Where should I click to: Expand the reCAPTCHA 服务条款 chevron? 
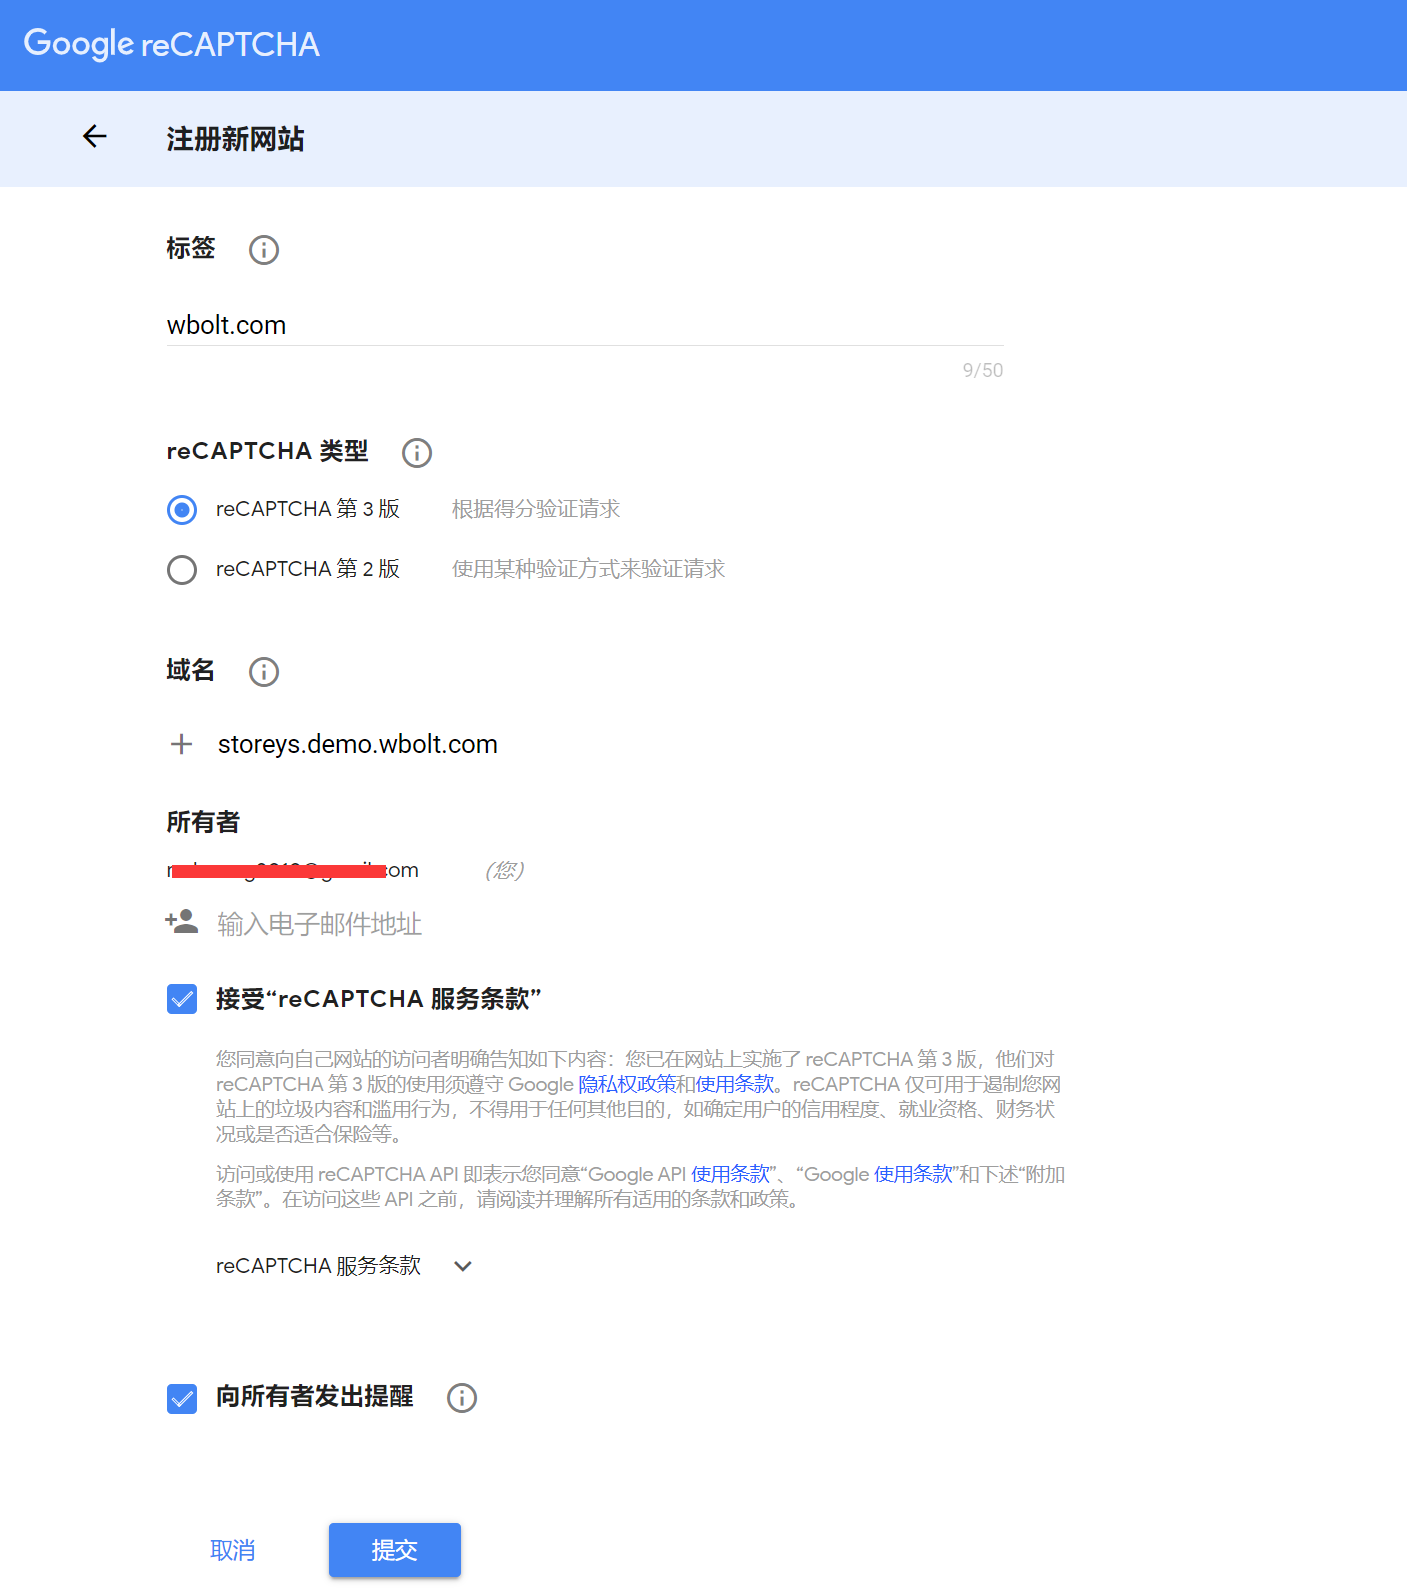(x=463, y=1266)
